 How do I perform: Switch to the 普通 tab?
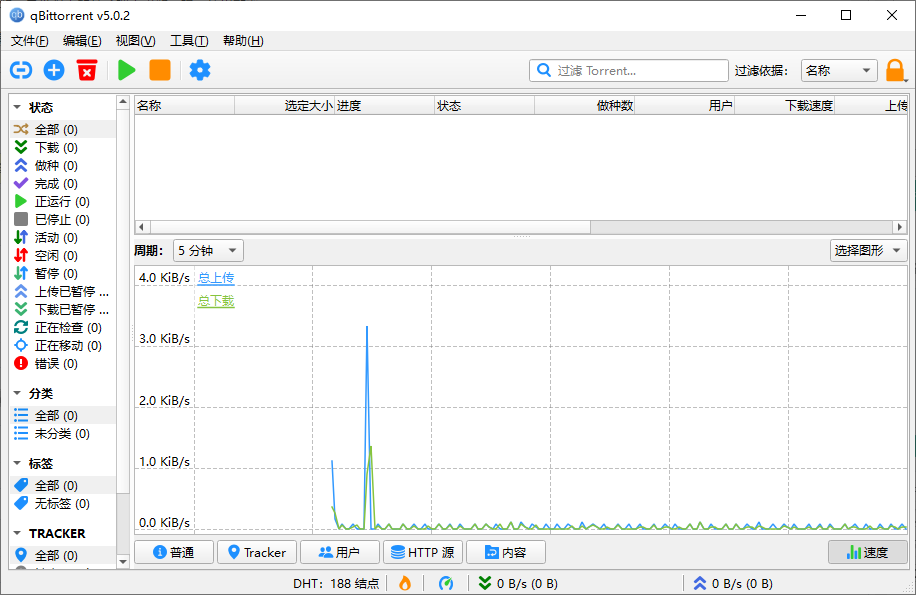point(174,552)
